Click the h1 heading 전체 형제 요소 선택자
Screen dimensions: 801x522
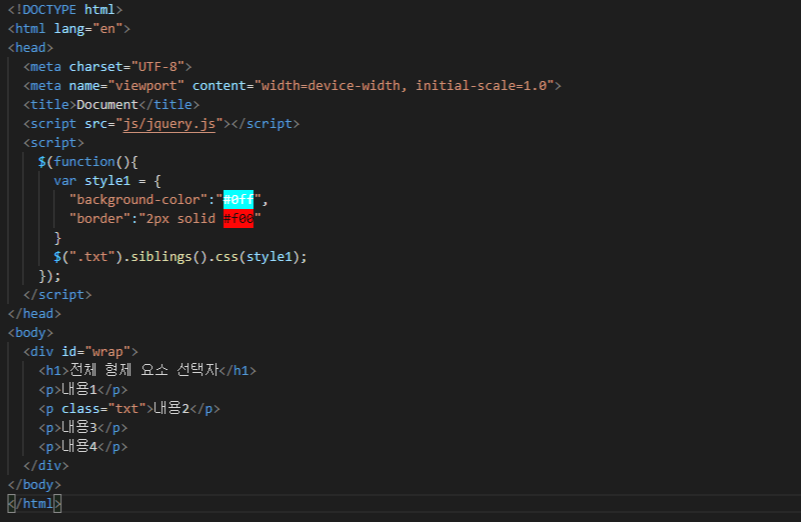(x=147, y=370)
